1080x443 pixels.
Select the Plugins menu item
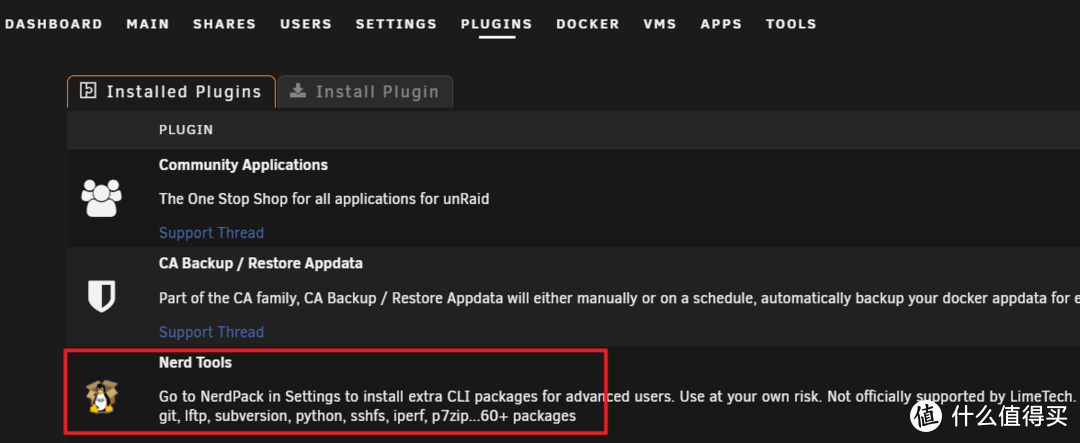[x=496, y=24]
